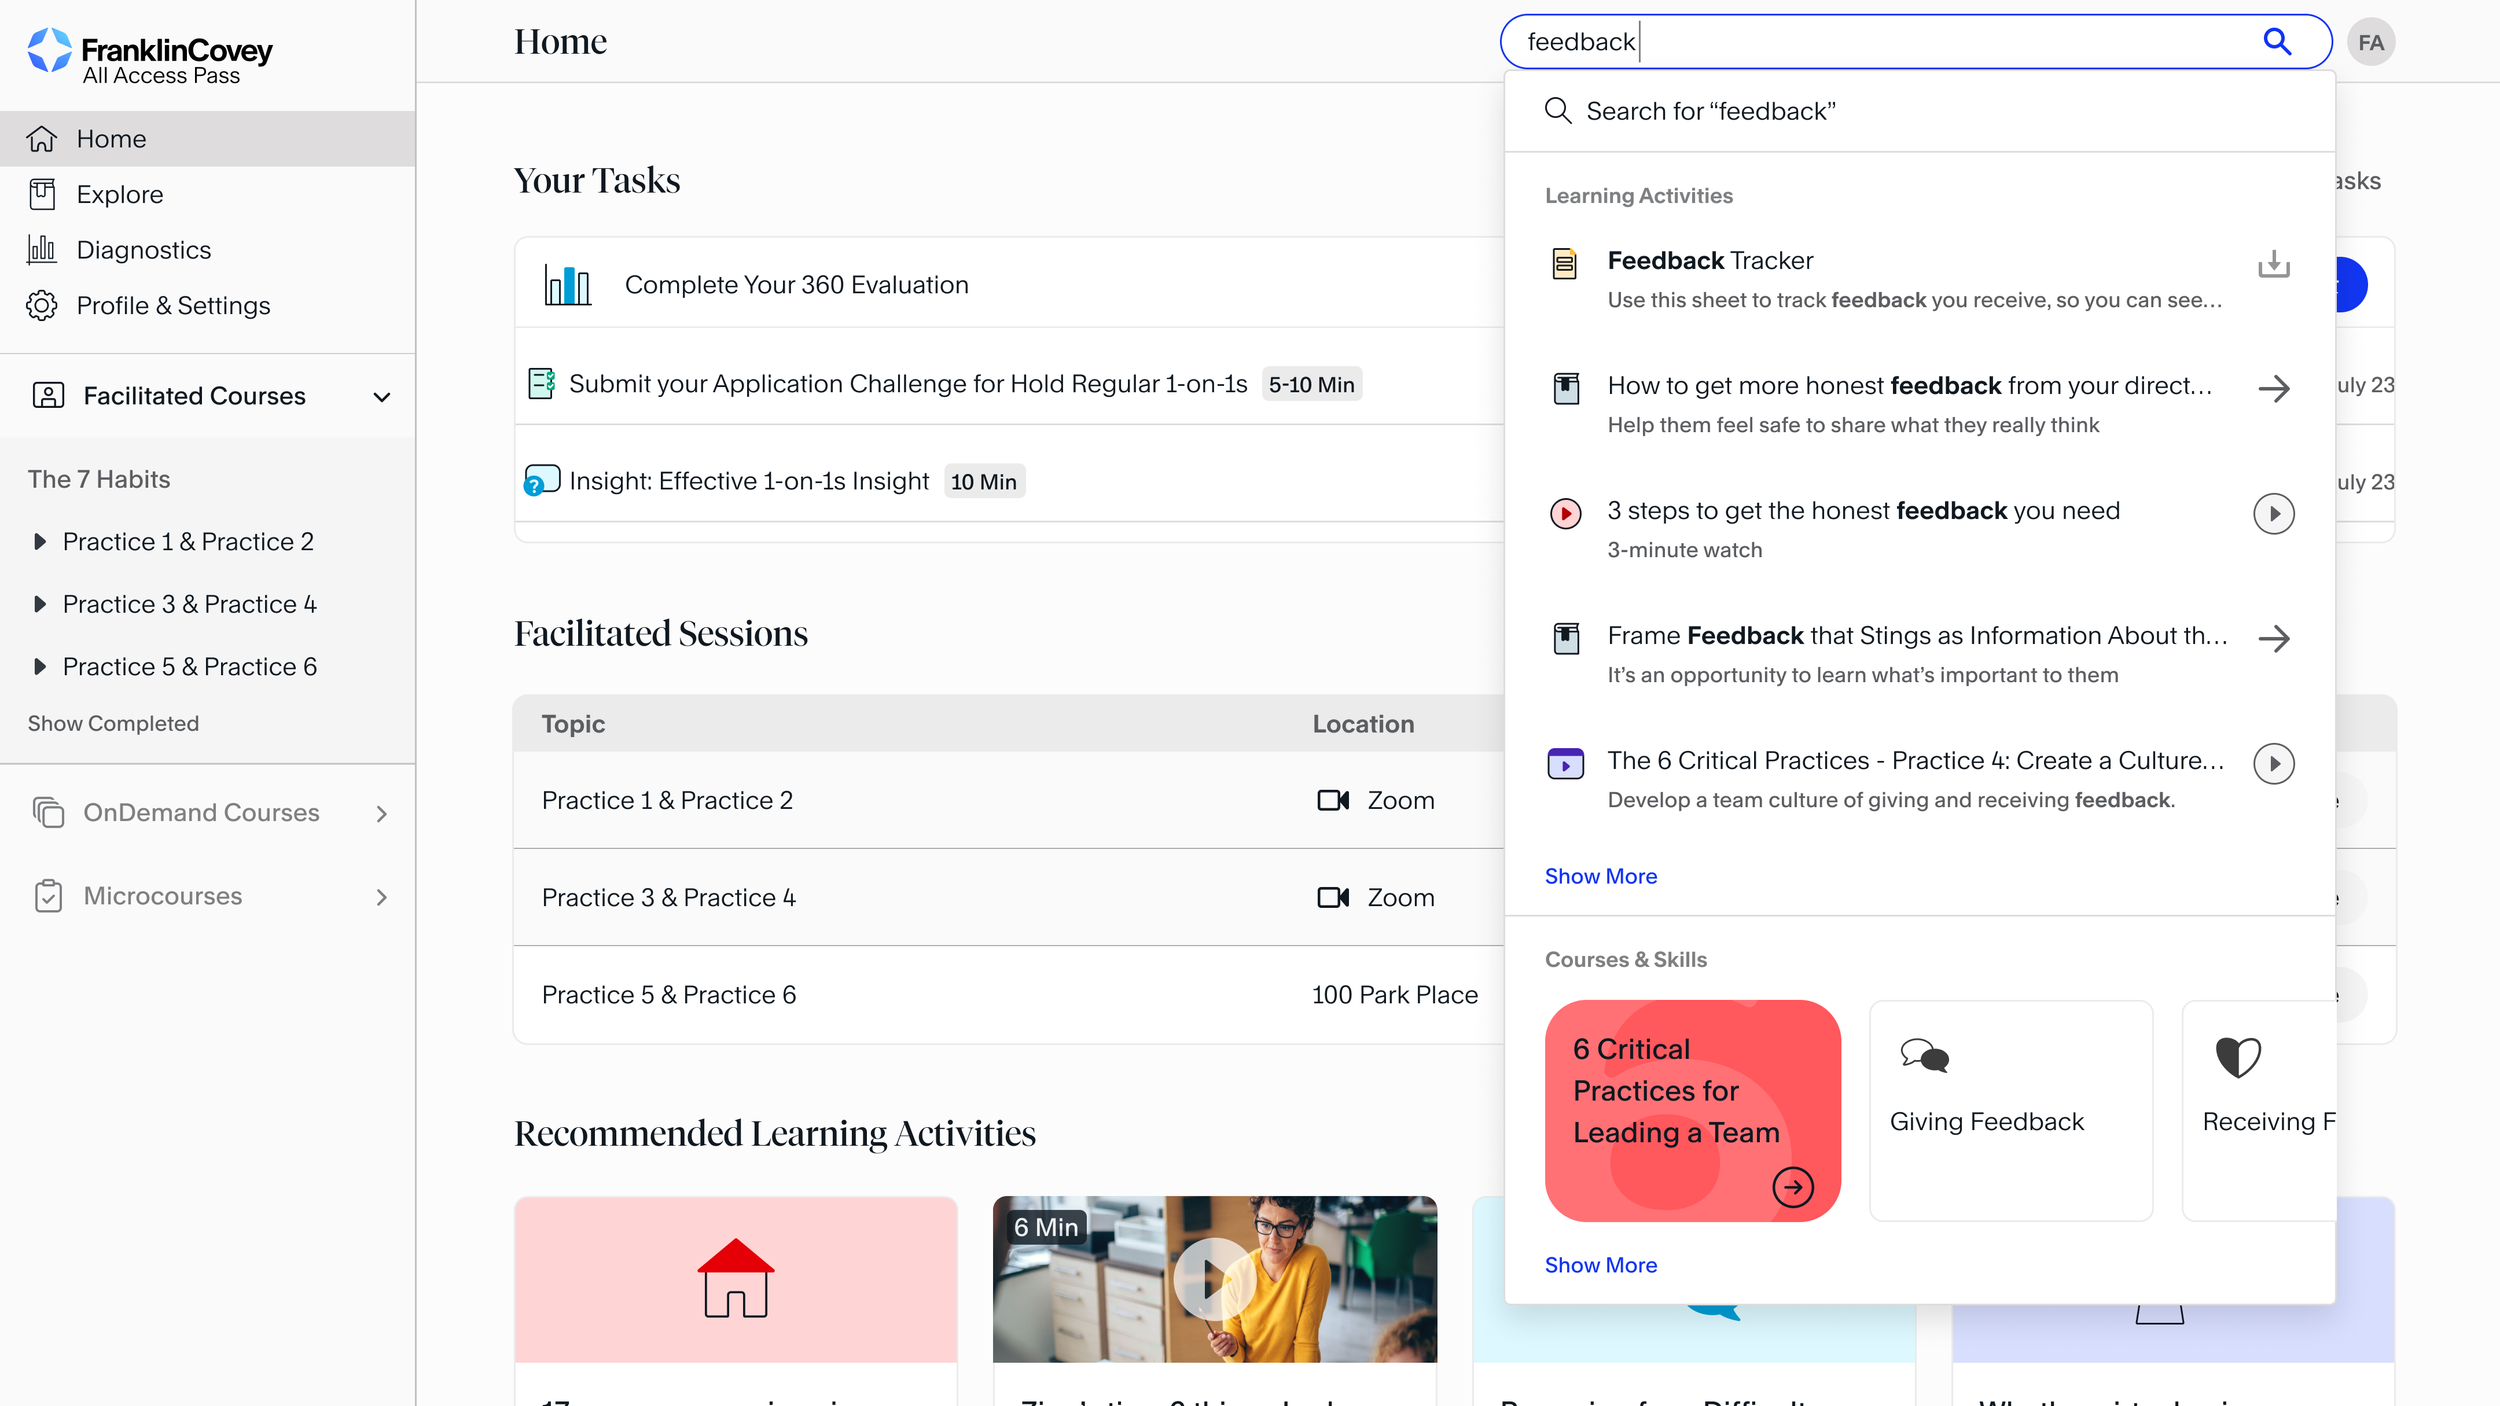The width and height of the screenshot is (2500, 1406).
Task: Expand Practice 1 & Practice 2 tree item
Action: coord(40,541)
